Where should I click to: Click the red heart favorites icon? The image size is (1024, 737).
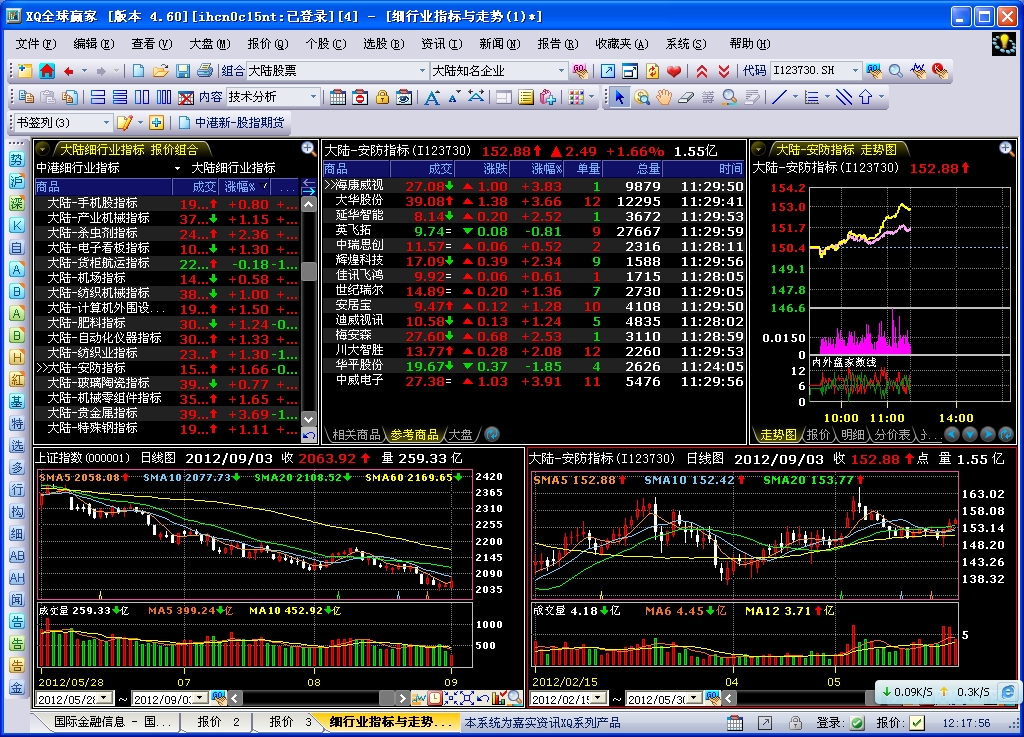pyautogui.click(x=674, y=71)
